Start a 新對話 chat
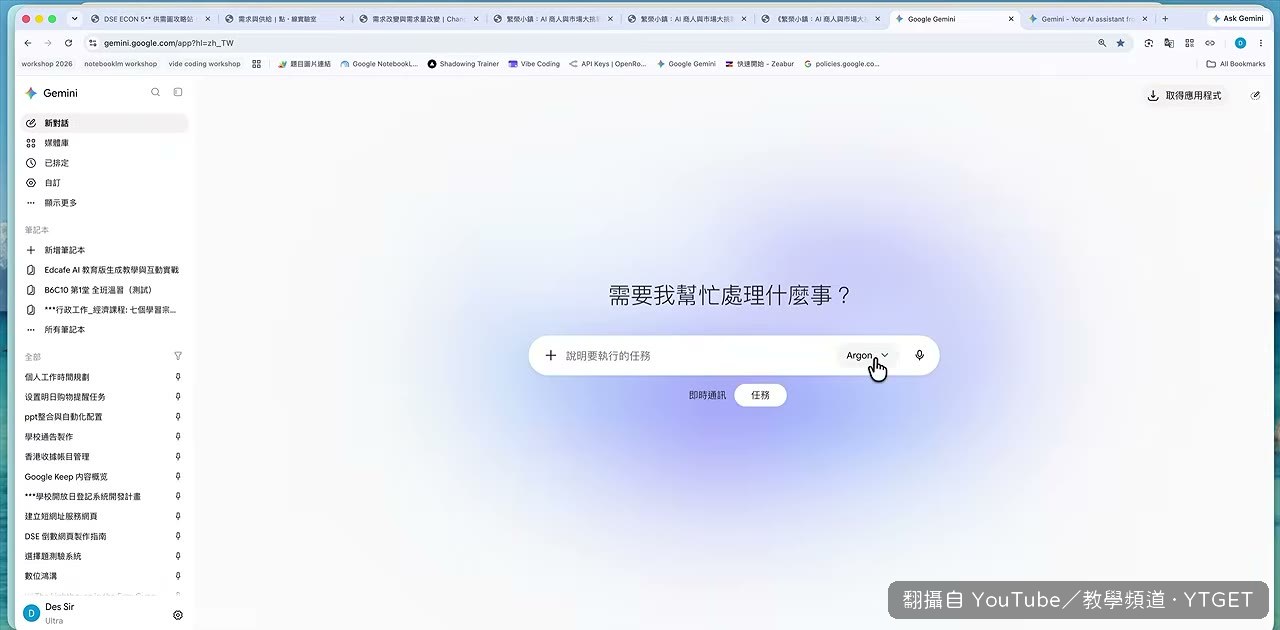Screen dimensions: 1280x630 [104, 123]
